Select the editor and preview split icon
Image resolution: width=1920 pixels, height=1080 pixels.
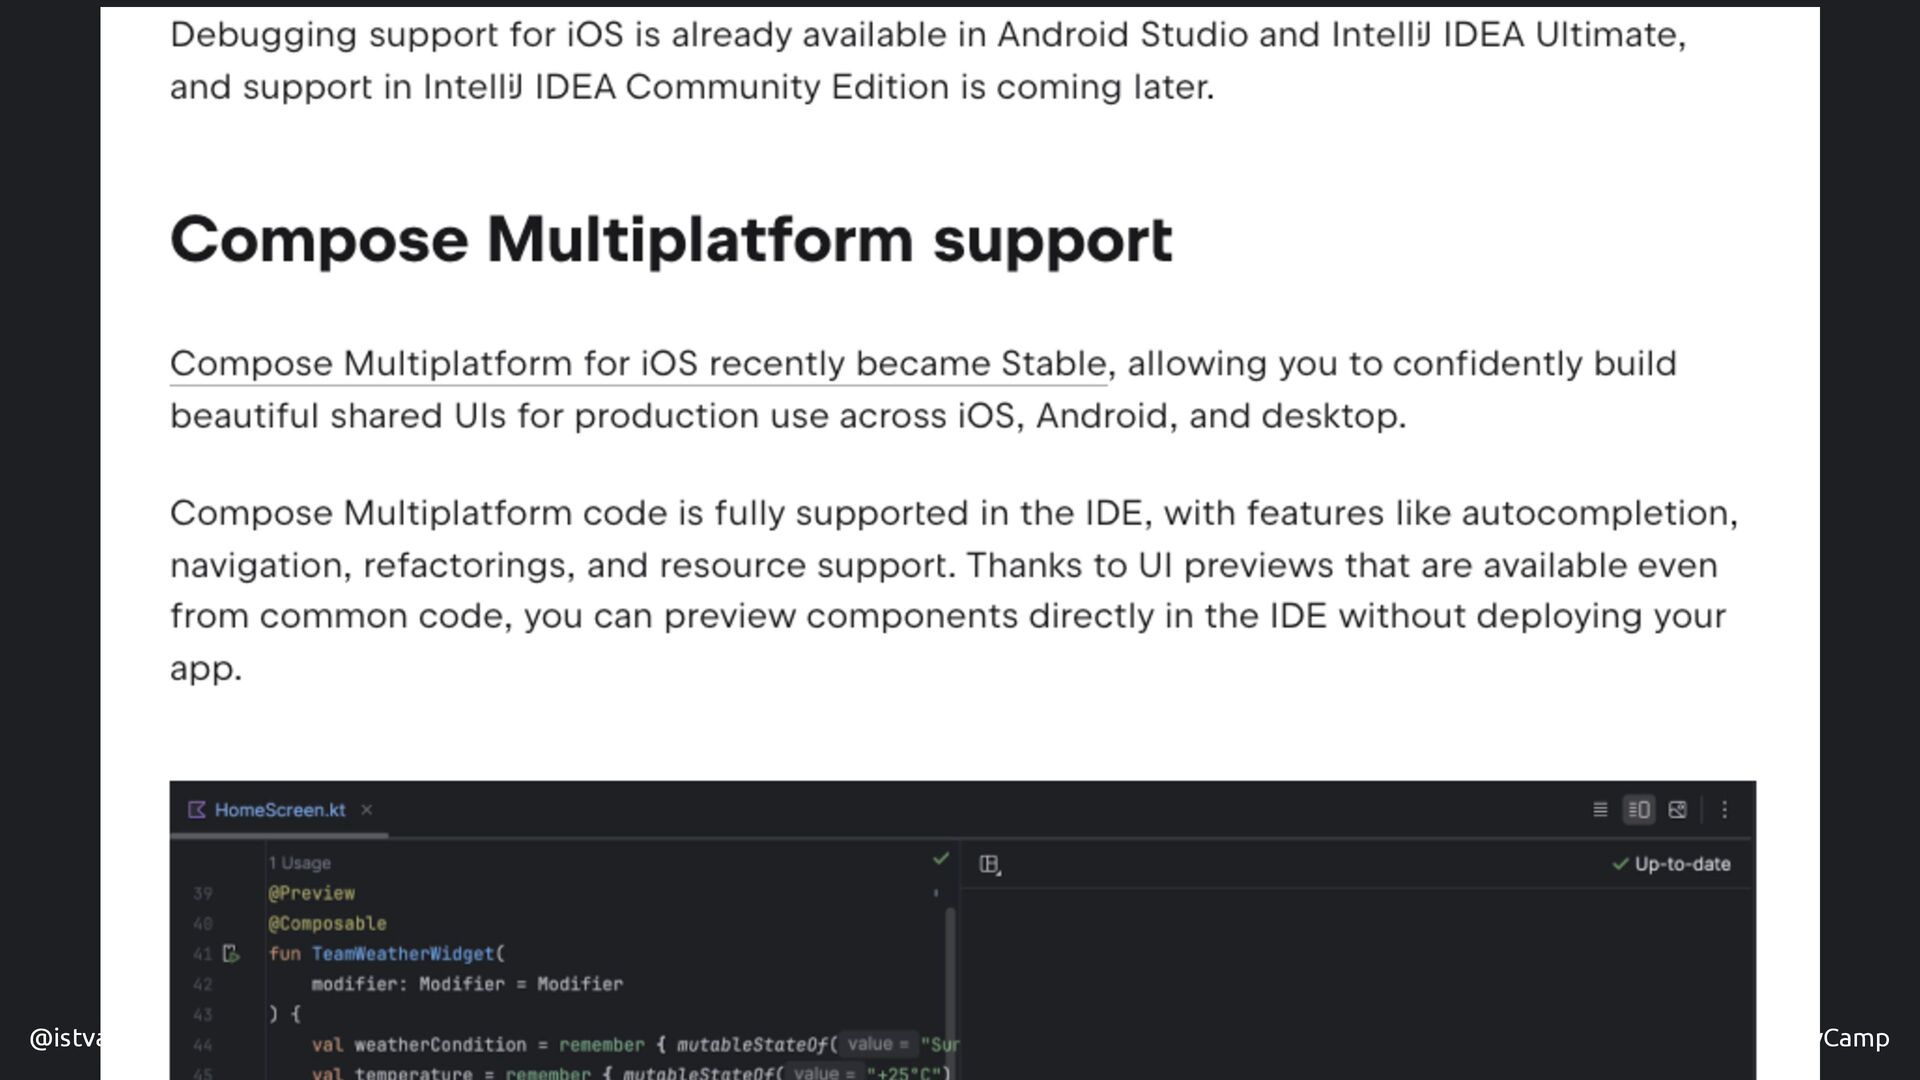pyautogui.click(x=1639, y=810)
